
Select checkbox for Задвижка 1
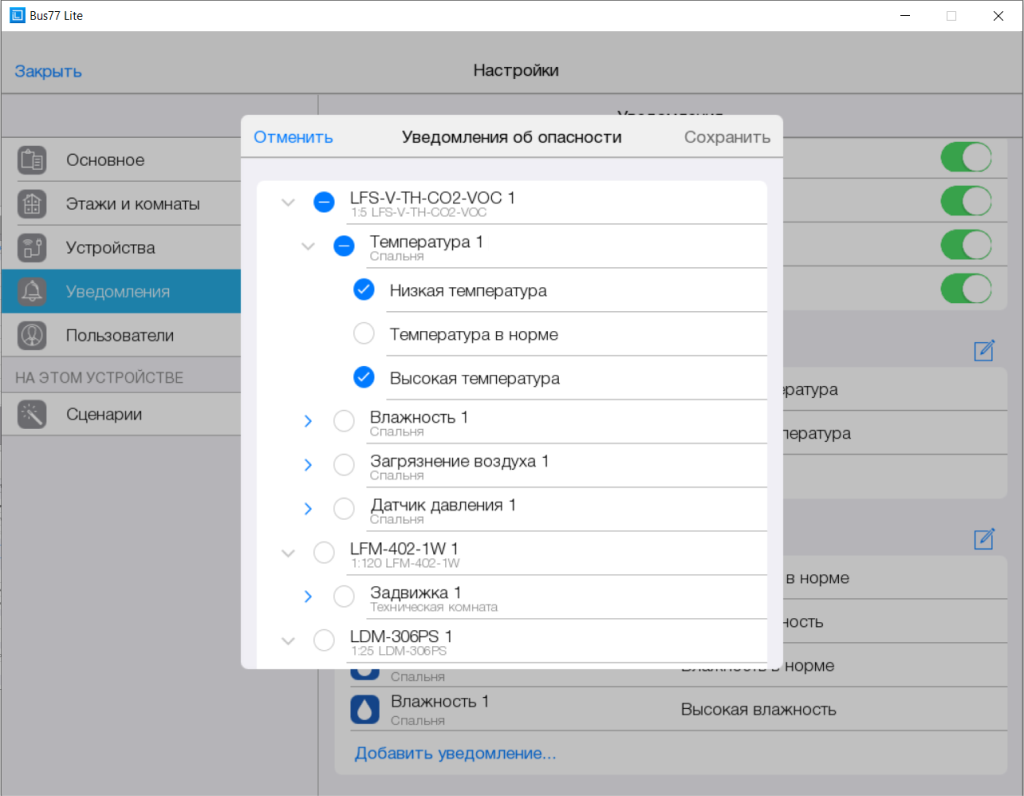(x=344, y=597)
